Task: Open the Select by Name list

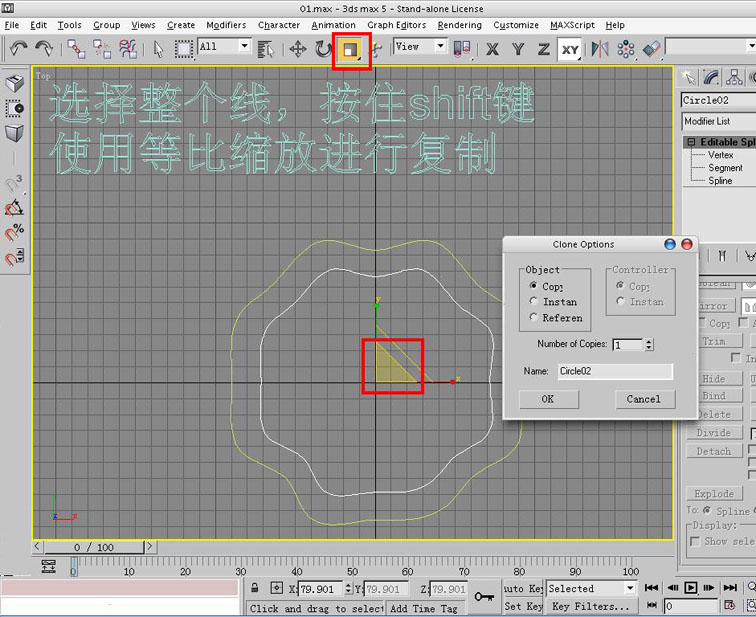Action: pos(265,49)
